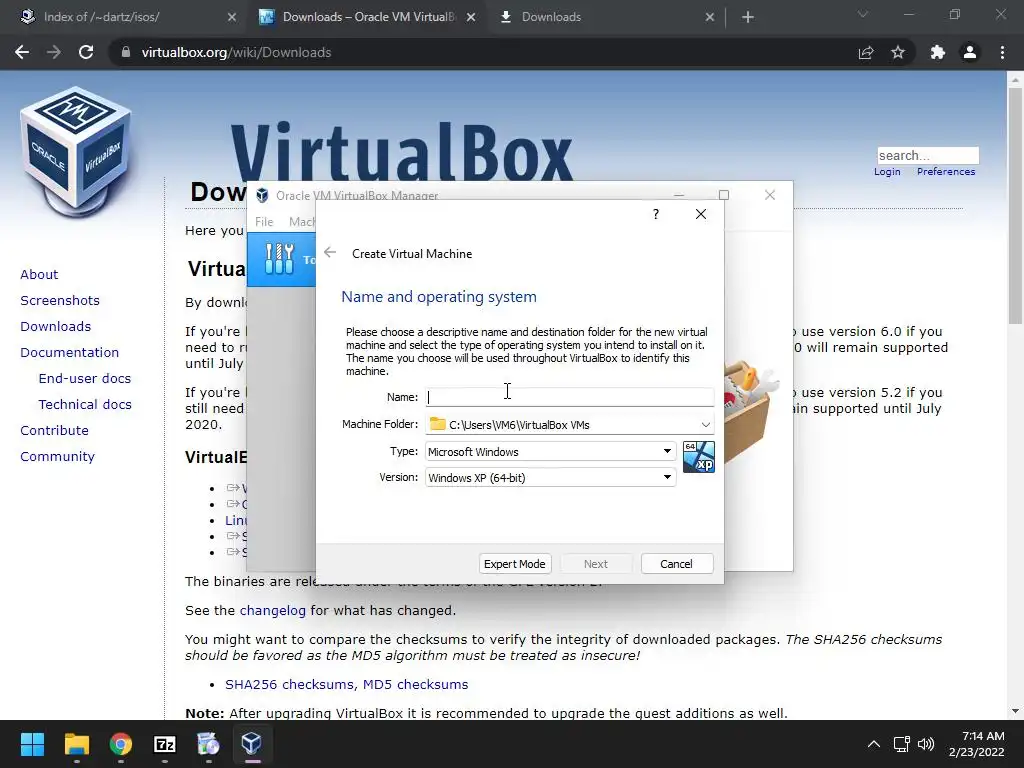Click the Tools icon in VirtualBox Manager
The width and height of the screenshot is (1024, 768).
pos(280,259)
